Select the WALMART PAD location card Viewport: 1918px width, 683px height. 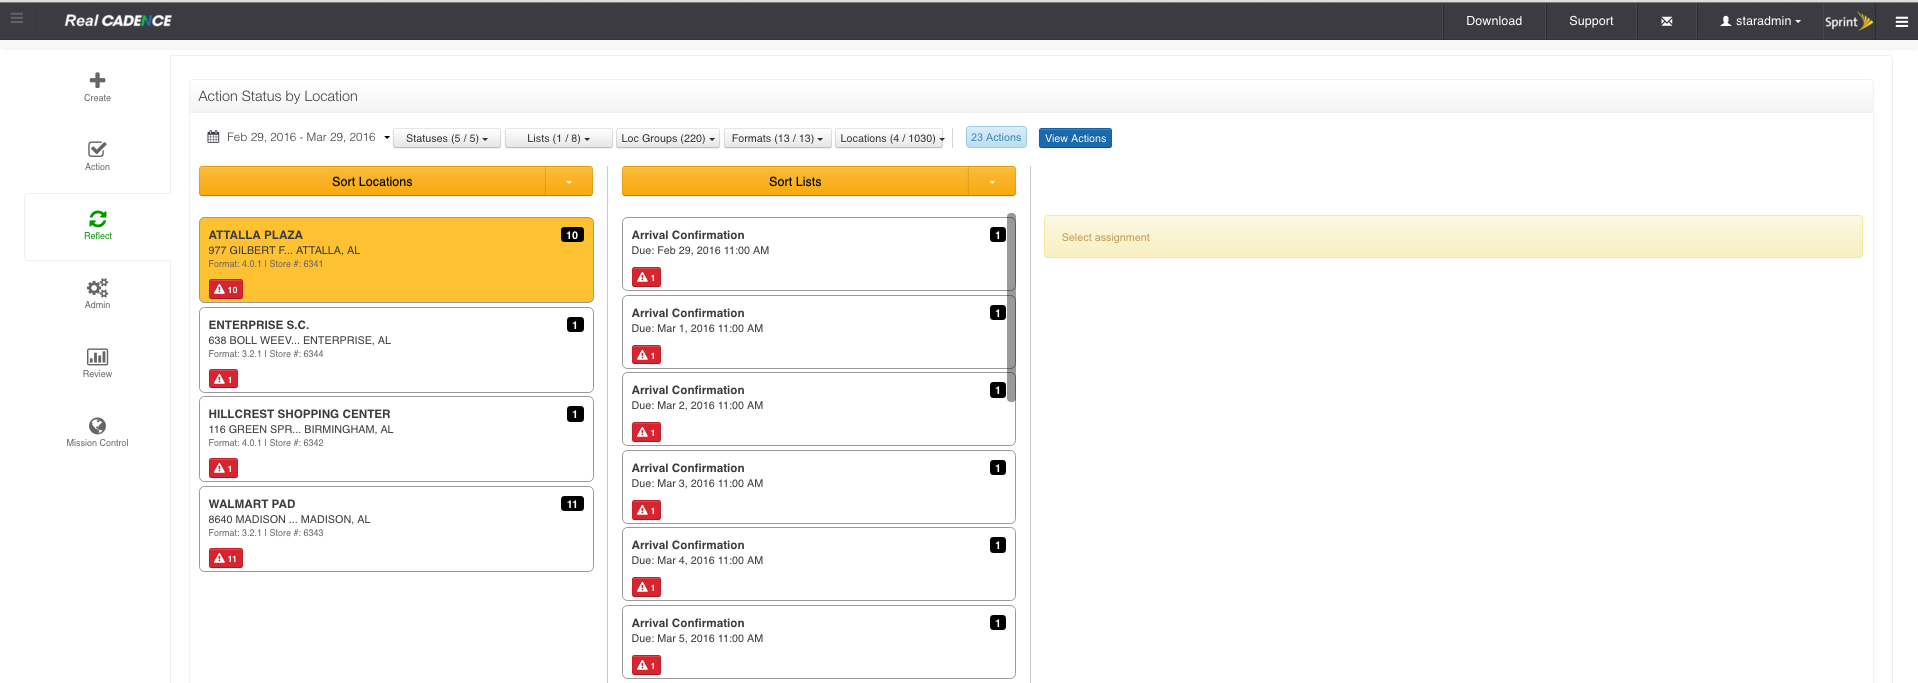tap(396, 528)
